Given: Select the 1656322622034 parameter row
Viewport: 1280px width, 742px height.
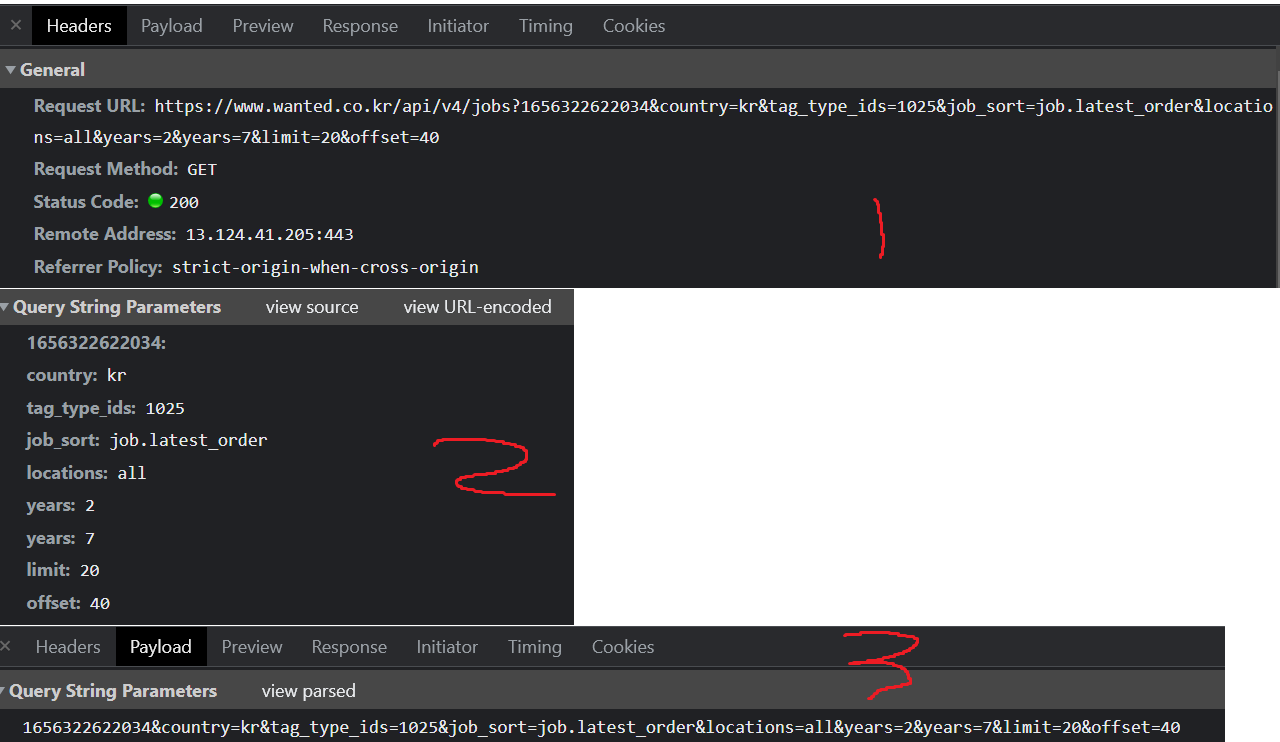Looking at the screenshot, I should (x=96, y=343).
